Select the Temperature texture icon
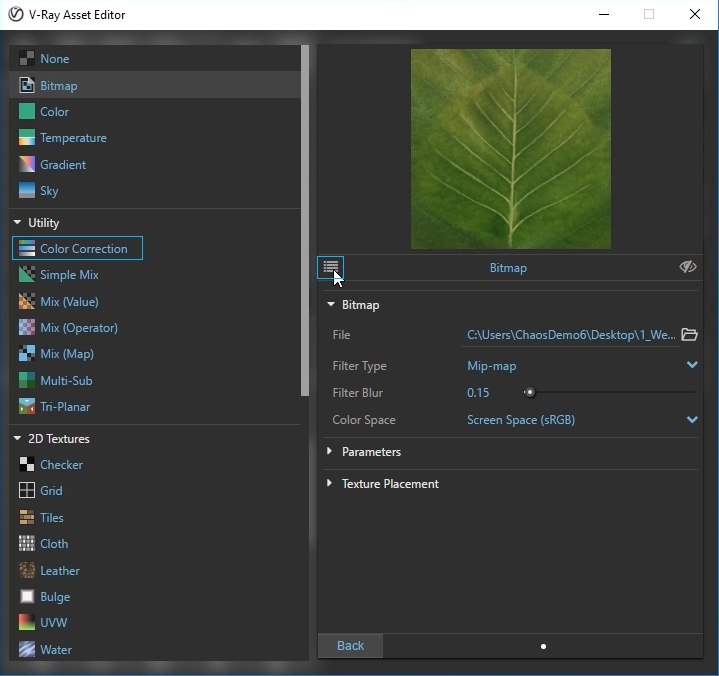The height and width of the screenshot is (676, 719). 27,138
